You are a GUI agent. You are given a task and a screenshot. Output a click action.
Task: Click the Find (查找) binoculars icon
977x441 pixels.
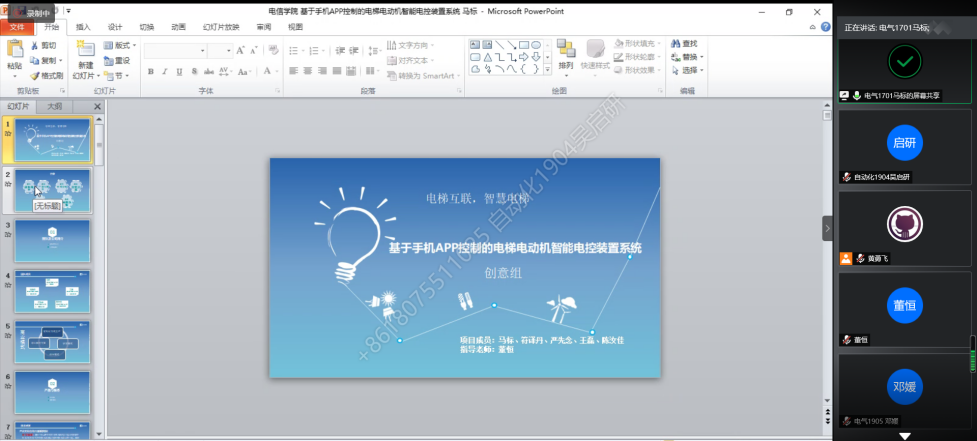(x=675, y=43)
